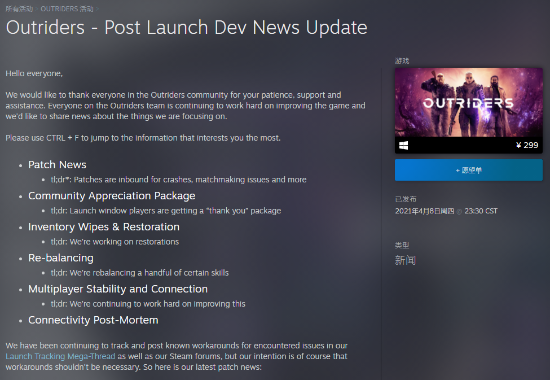
Task: Click the 23:30 CST publish time
Action: click(481, 211)
